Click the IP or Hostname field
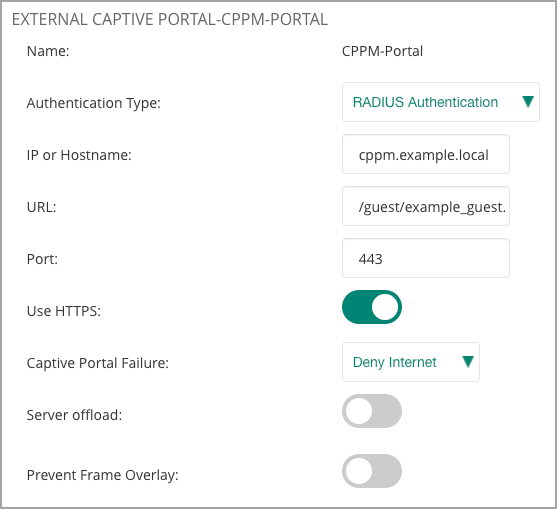This screenshot has width=557, height=509. 426,154
